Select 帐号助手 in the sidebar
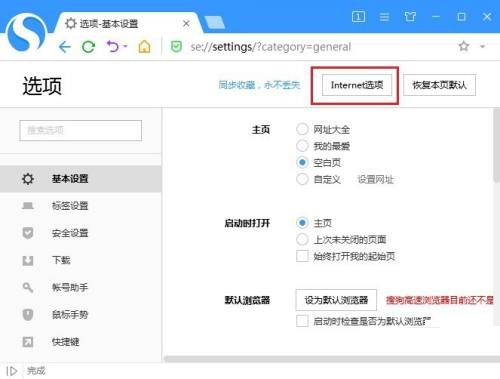 (x=81, y=287)
